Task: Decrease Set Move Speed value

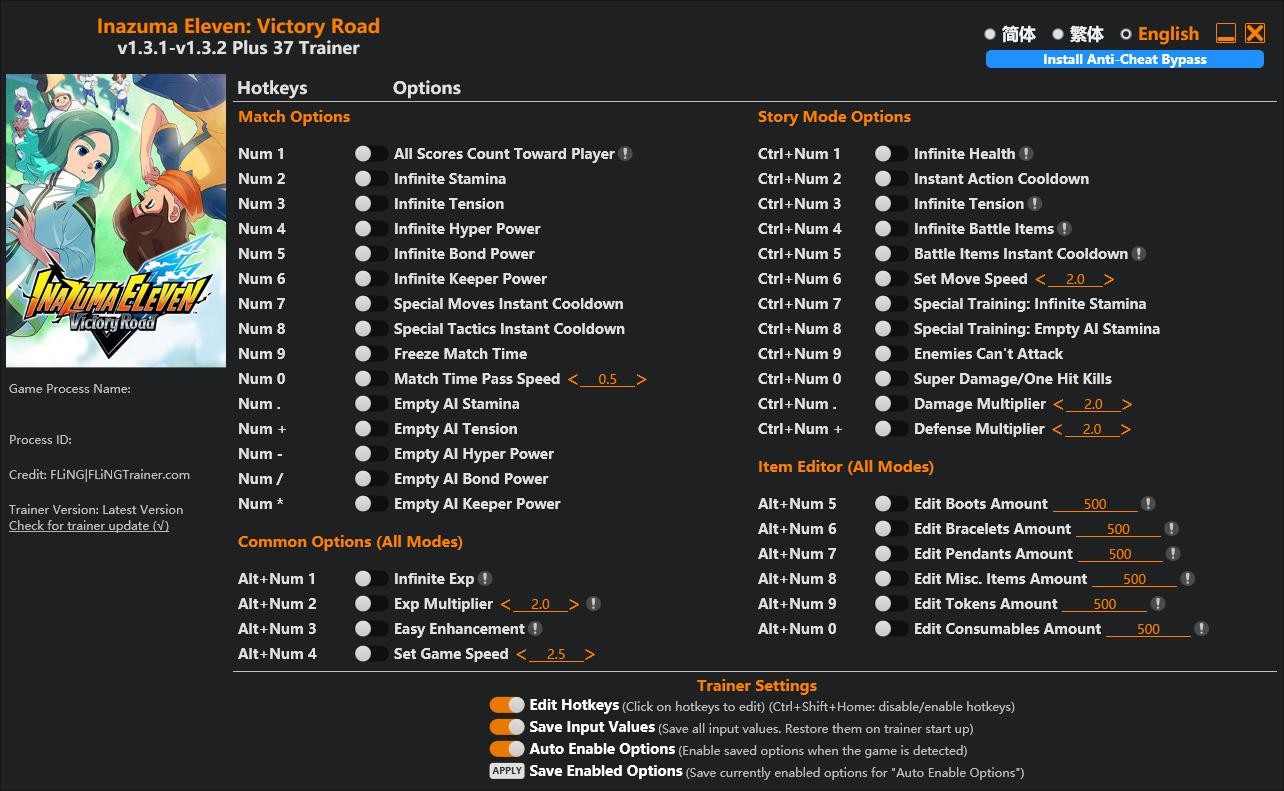Action: [1040, 280]
